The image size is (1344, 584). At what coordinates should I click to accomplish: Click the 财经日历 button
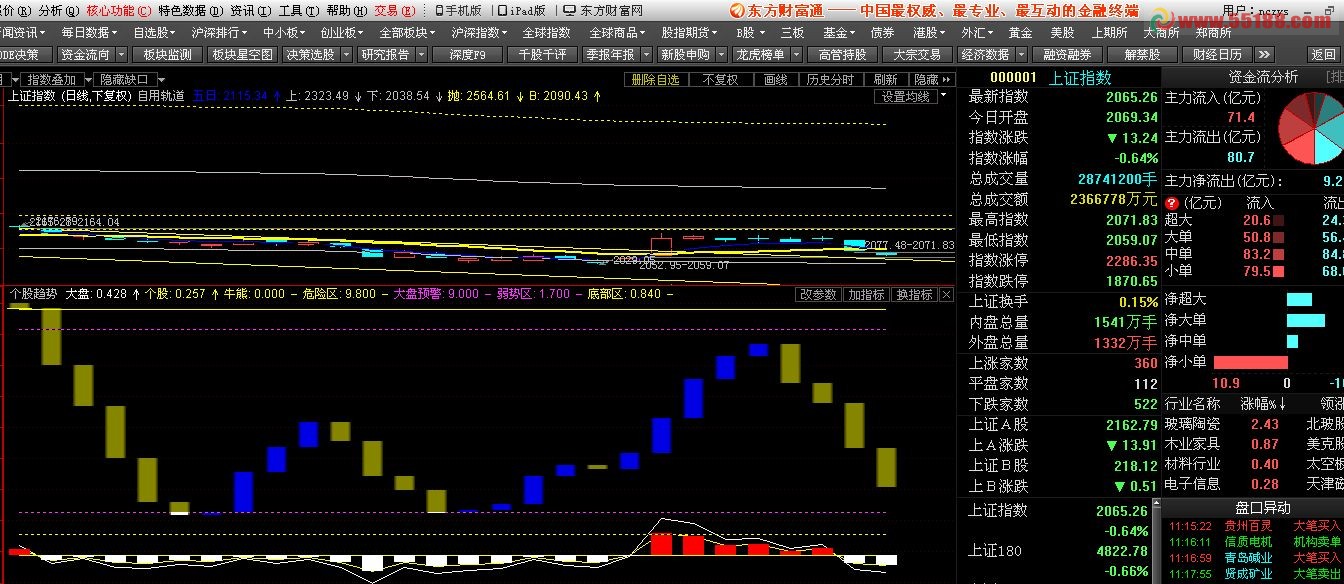click(1217, 55)
